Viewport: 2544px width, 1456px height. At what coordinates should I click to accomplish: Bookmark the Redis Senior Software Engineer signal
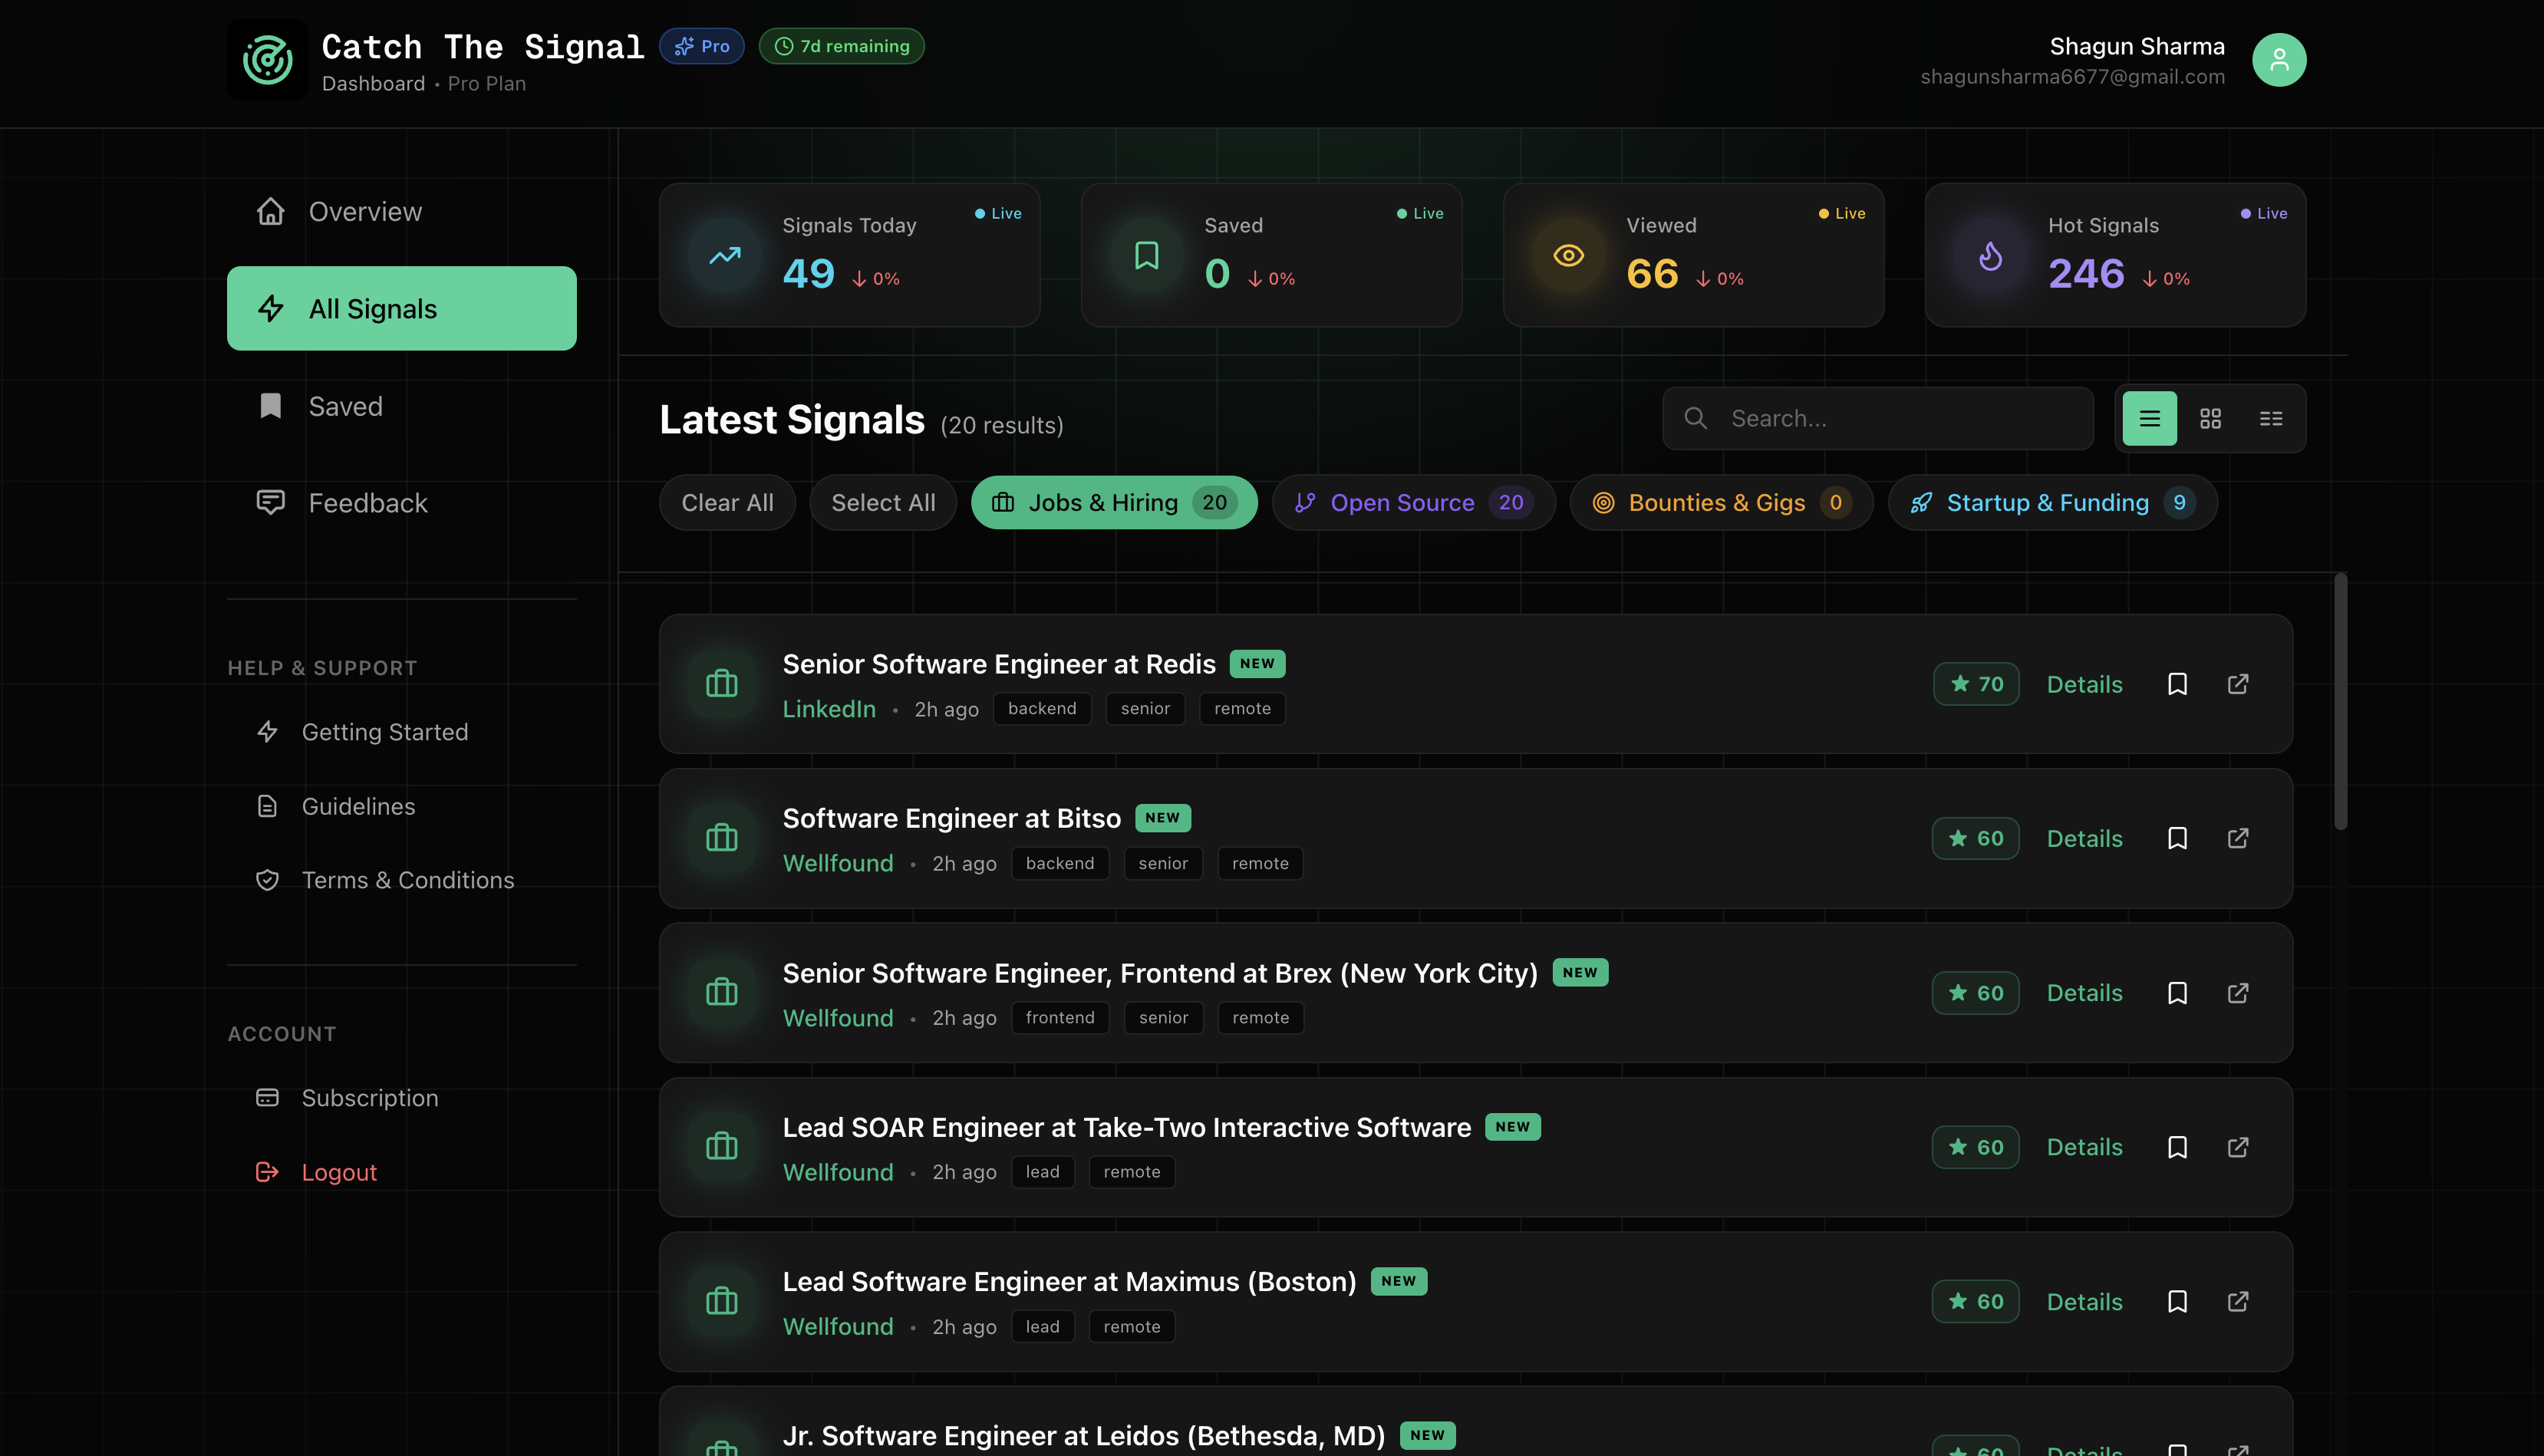[2177, 684]
